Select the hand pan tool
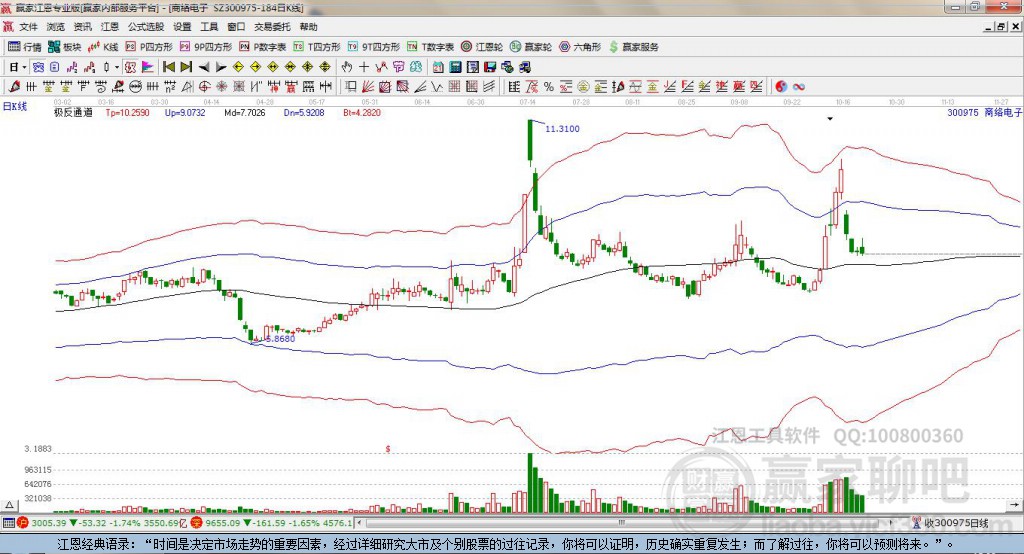This screenshot has width=1024, height=554. [x=347, y=67]
